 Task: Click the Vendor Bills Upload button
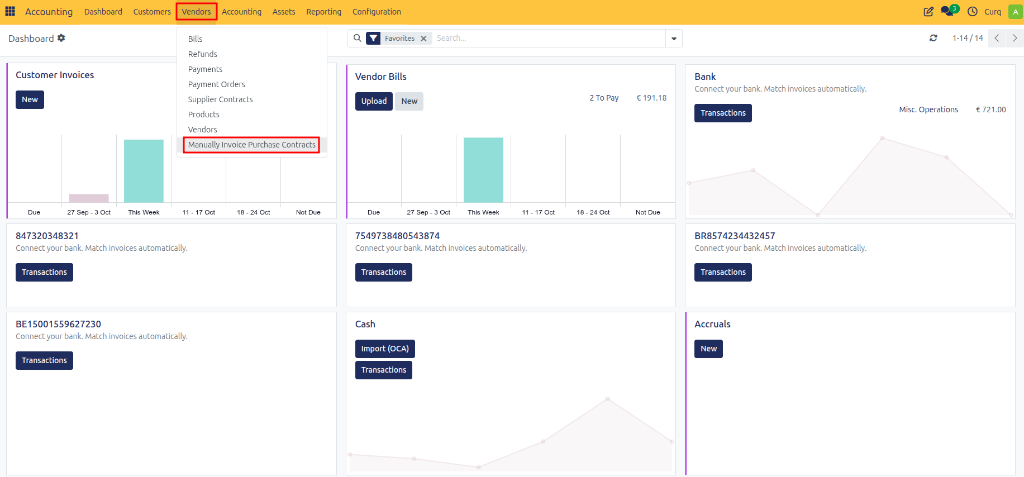[x=374, y=101]
